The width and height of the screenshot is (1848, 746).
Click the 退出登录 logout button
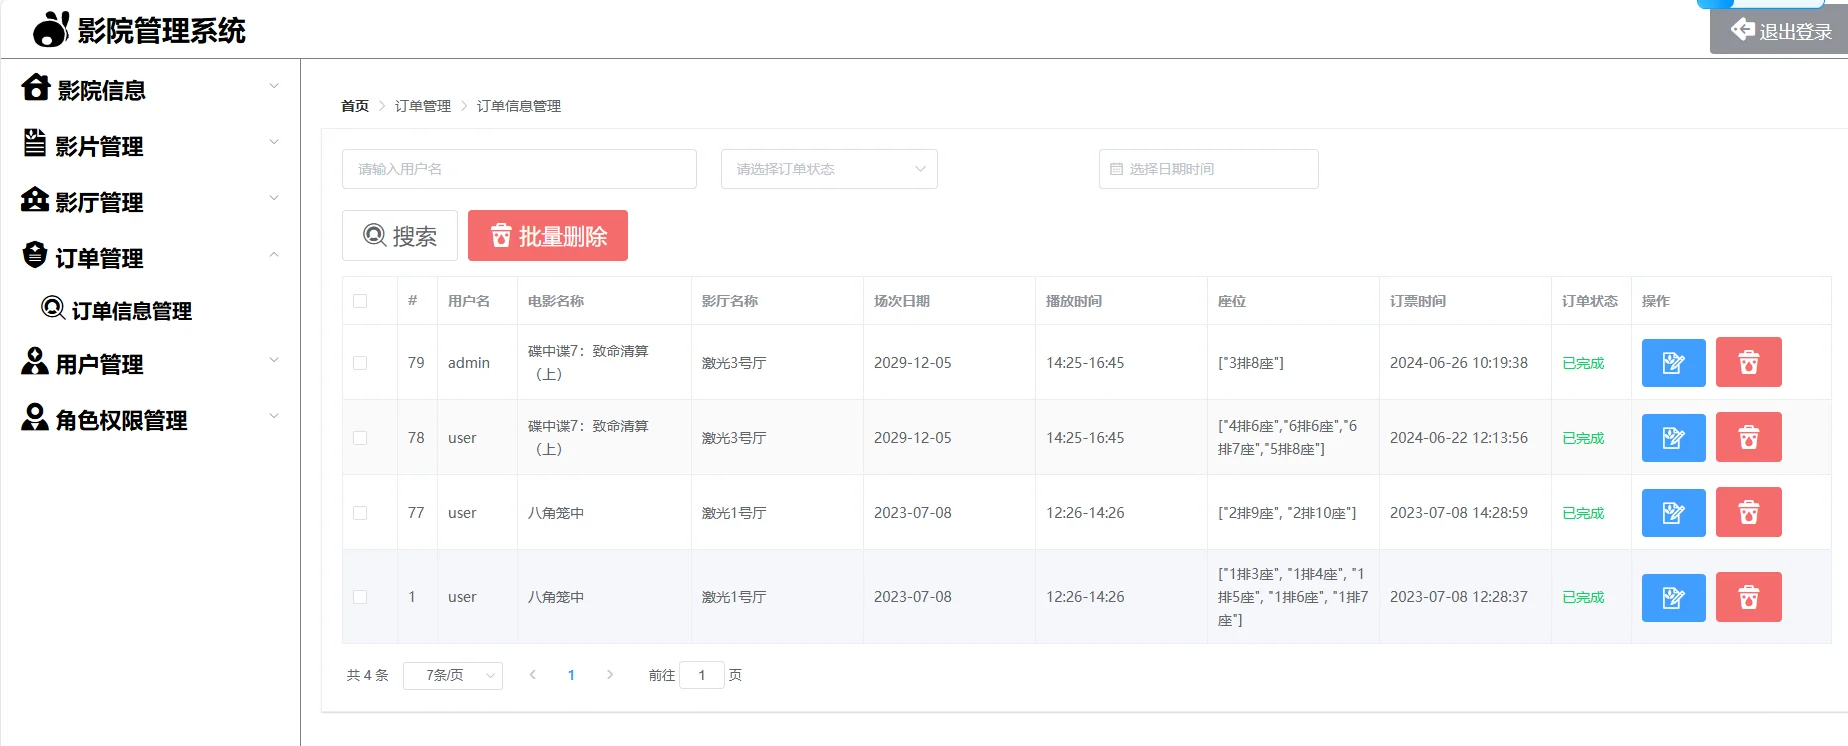tap(1779, 31)
